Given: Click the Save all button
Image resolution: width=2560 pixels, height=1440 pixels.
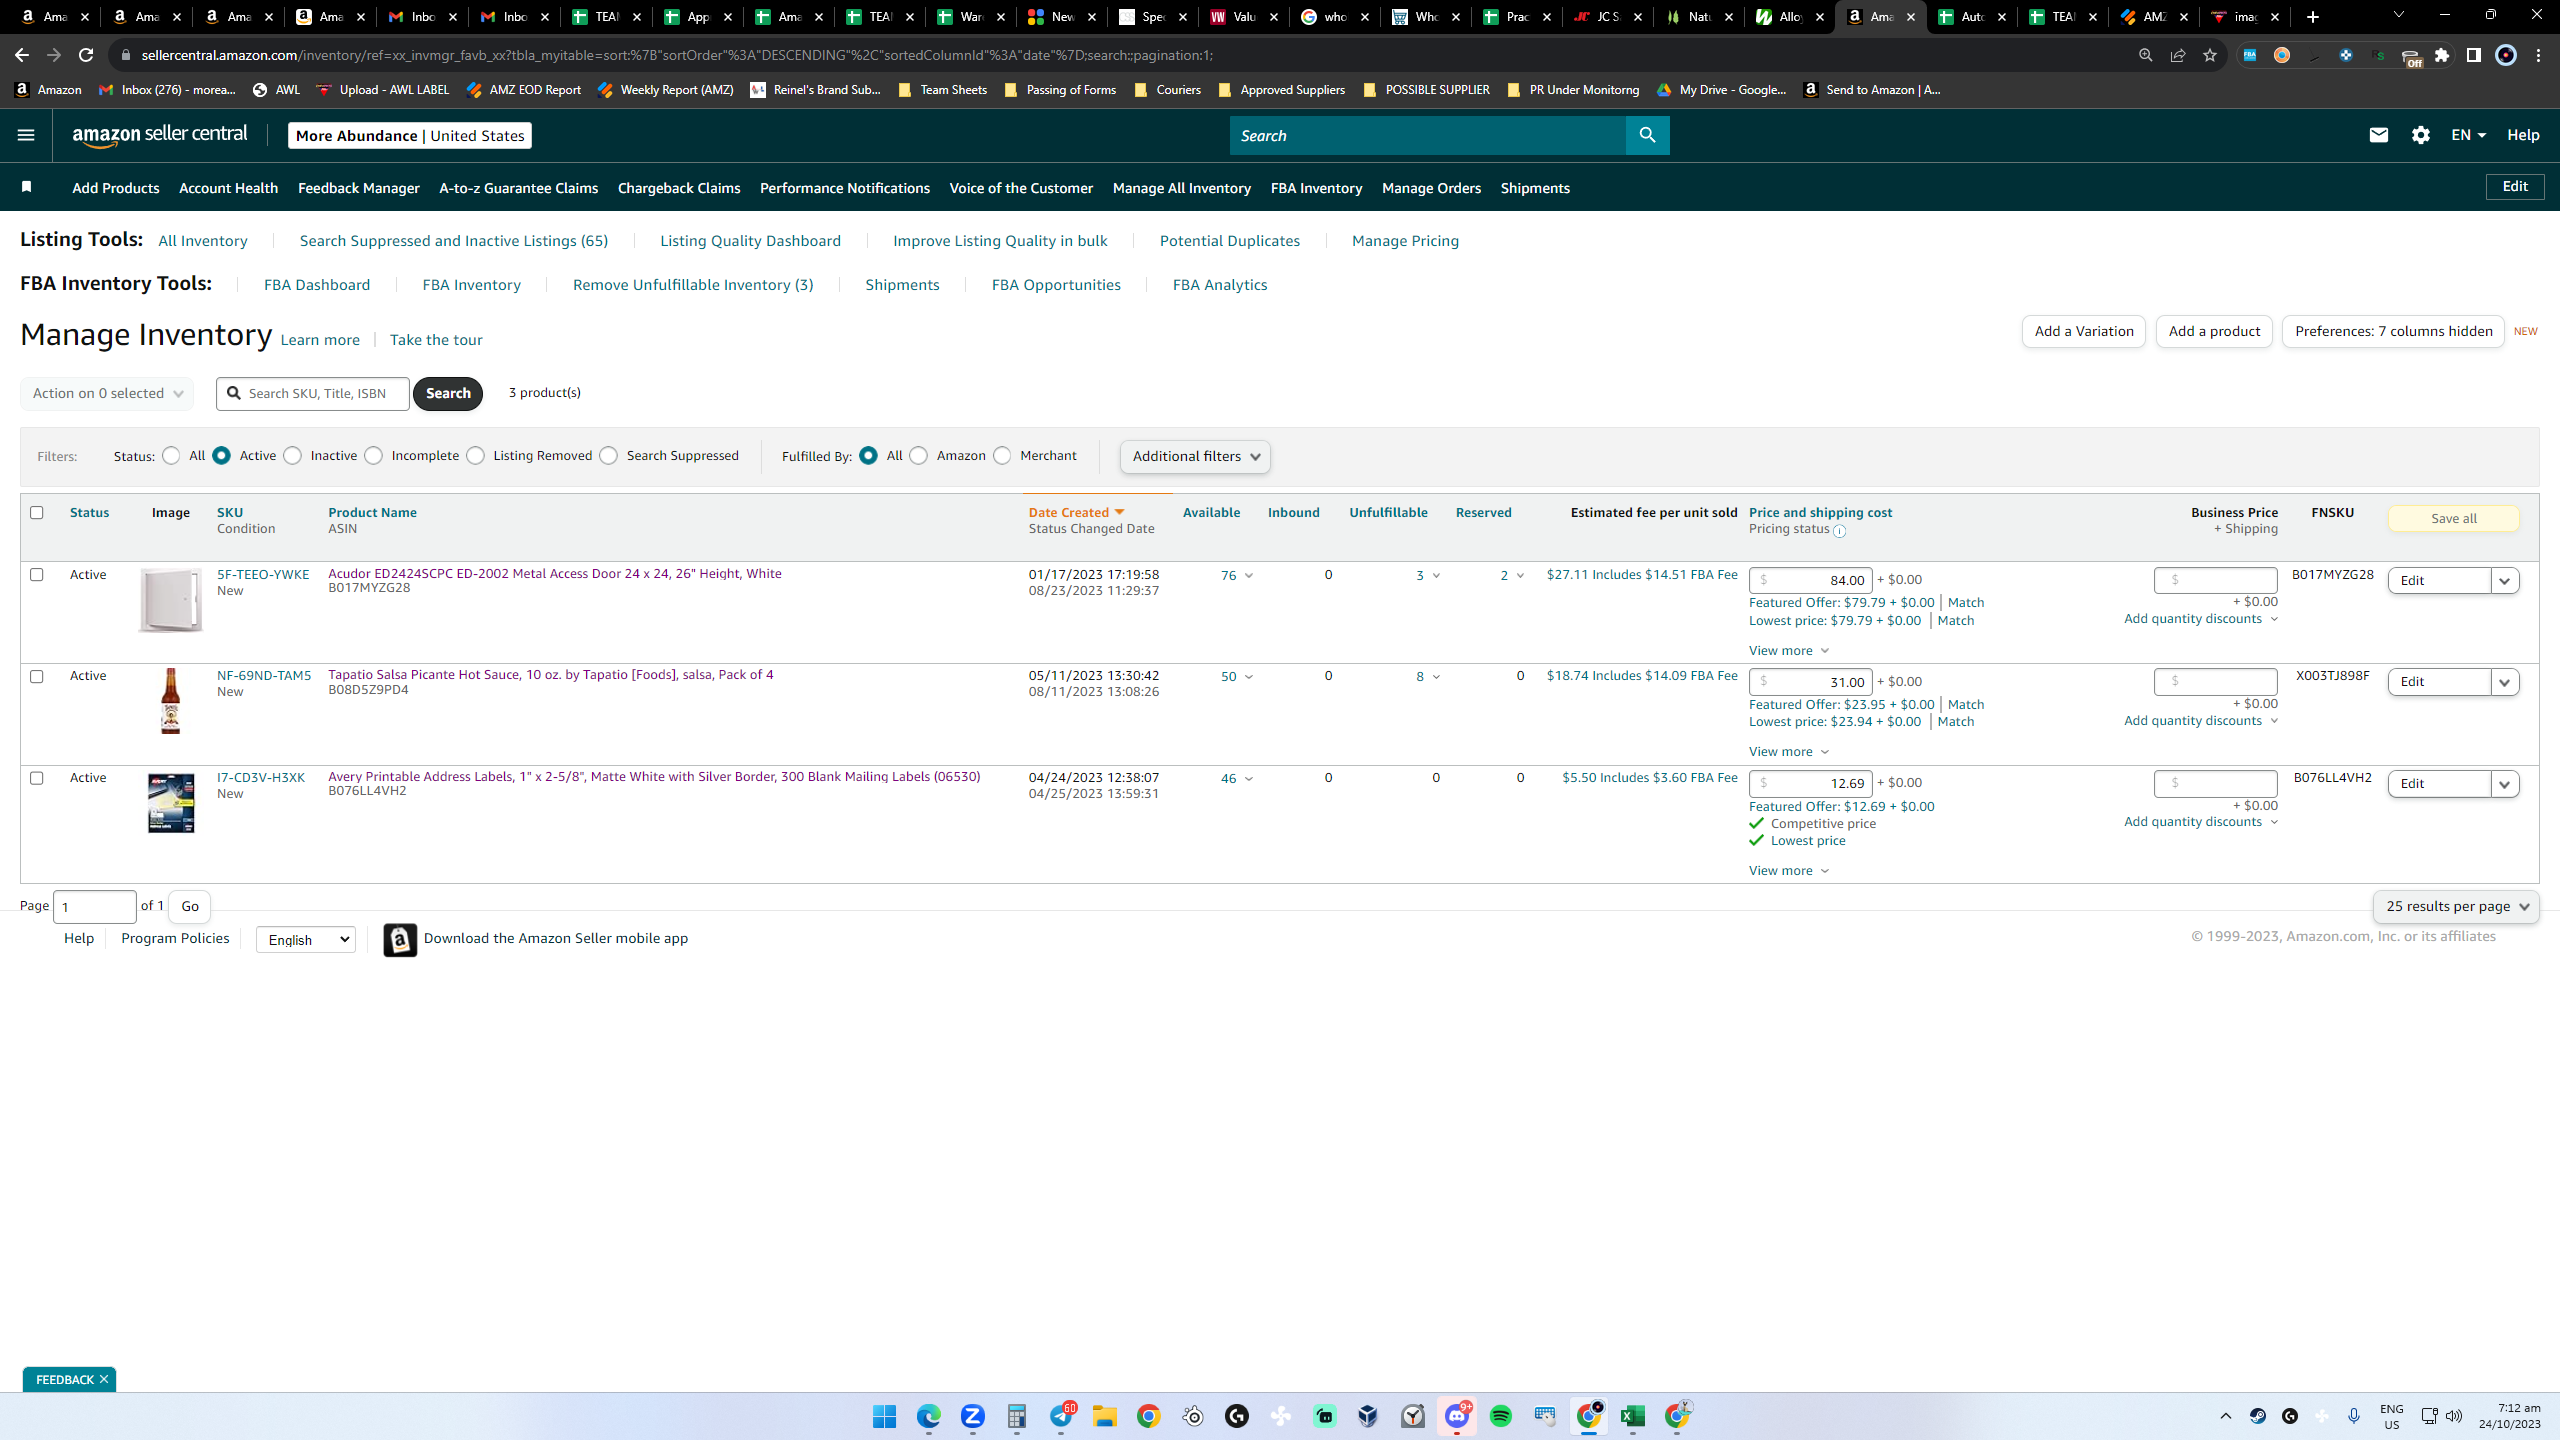Looking at the screenshot, I should (2453, 519).
